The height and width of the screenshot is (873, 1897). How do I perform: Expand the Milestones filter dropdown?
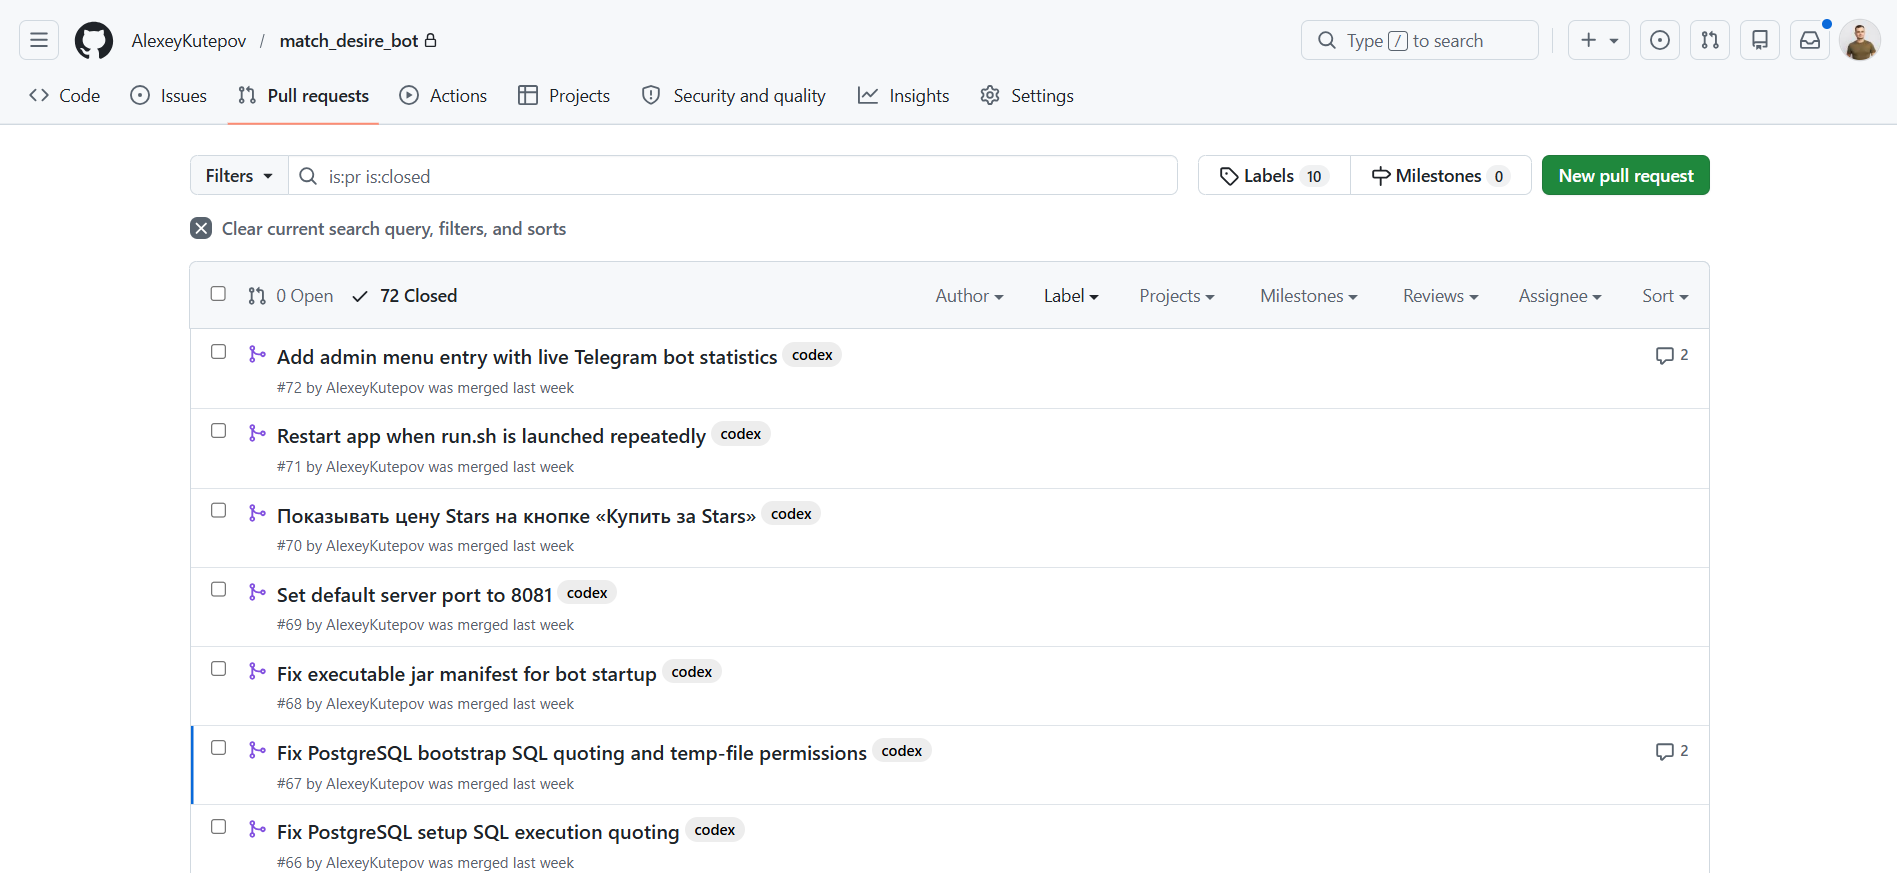(1309, 296)
